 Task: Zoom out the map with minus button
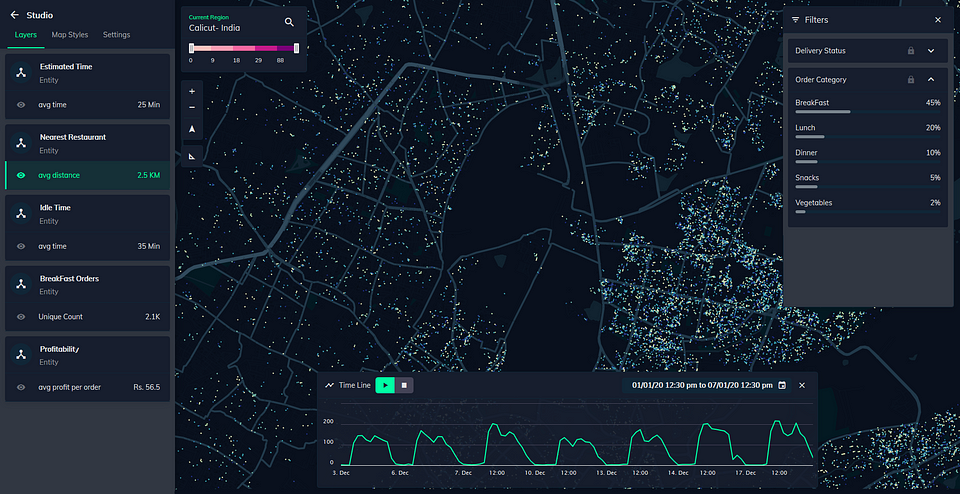tap(192, 108)
